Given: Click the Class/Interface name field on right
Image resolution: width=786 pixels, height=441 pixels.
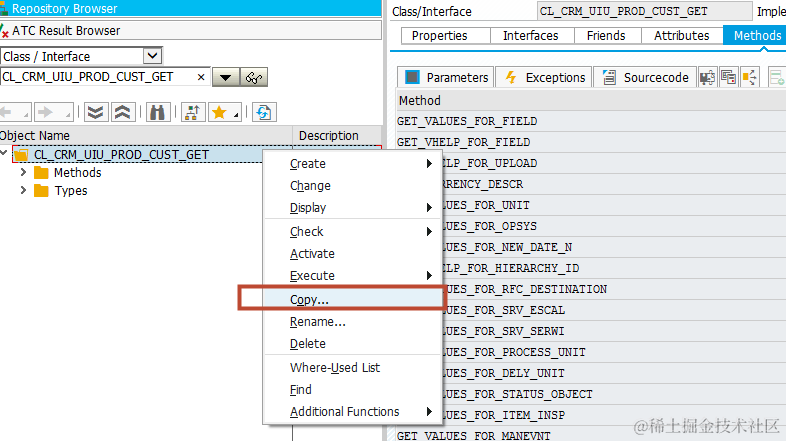Looking at the screenshot, I should click(645, 11).
